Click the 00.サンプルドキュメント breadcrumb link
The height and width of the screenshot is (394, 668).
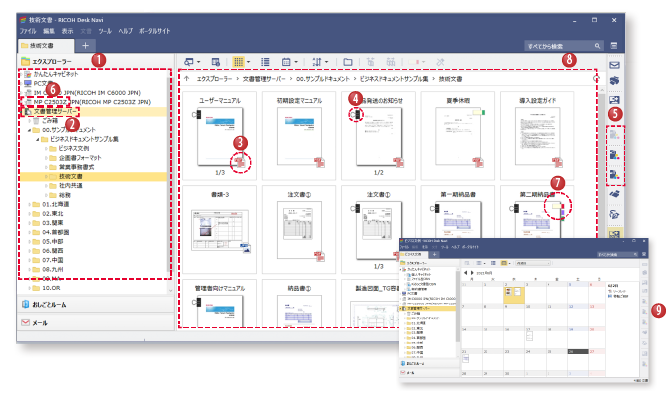coord(323,79)
